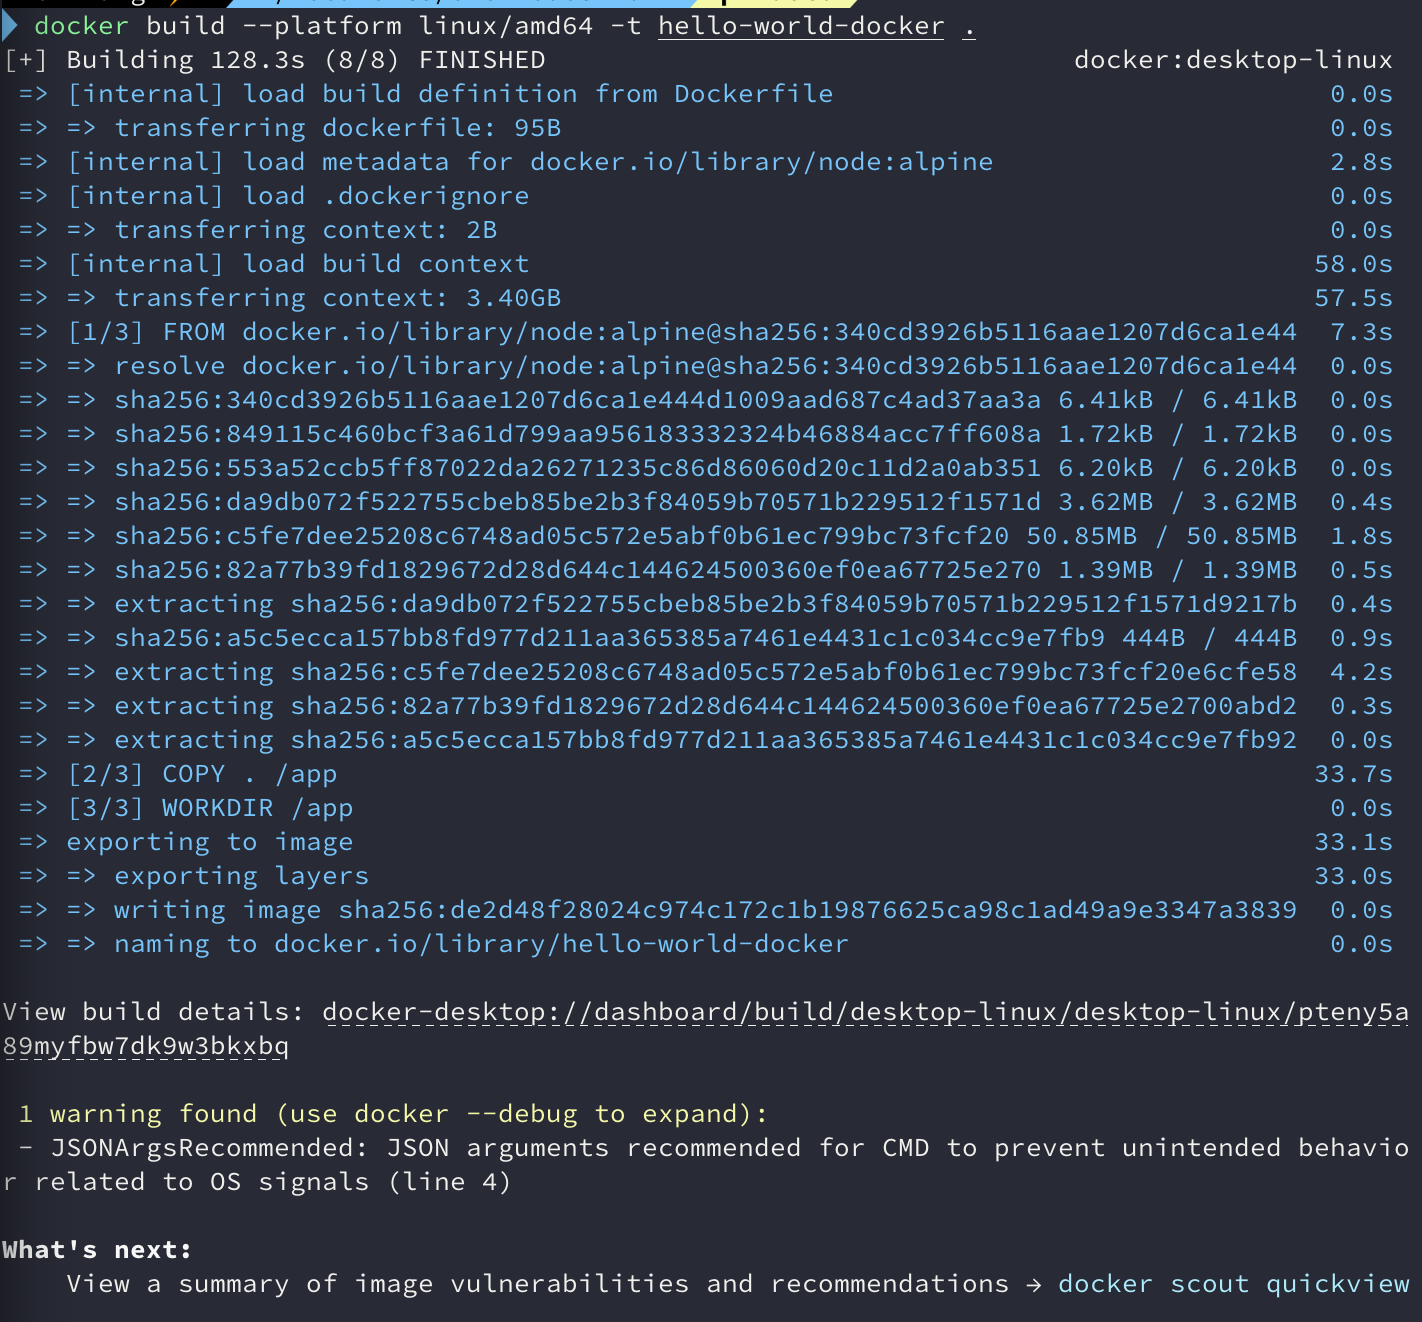The width and height of the screenshot is (1422, 1322).
Task: Click the 0.9s duration value
Action: [x=1361, y=638]
